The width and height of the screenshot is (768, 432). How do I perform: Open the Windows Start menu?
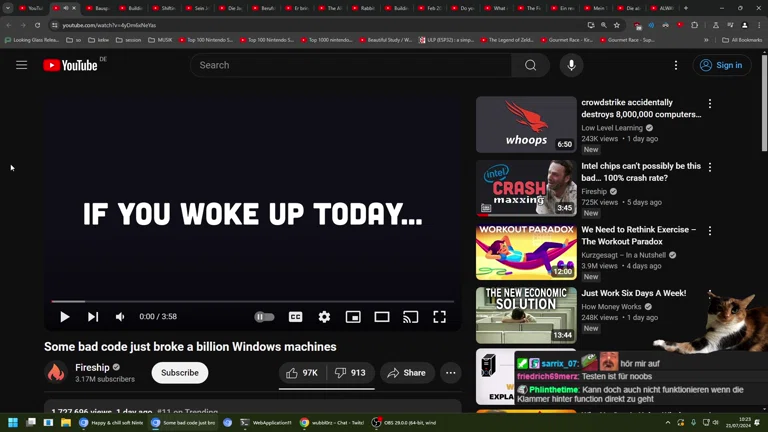tap(13, 422)
